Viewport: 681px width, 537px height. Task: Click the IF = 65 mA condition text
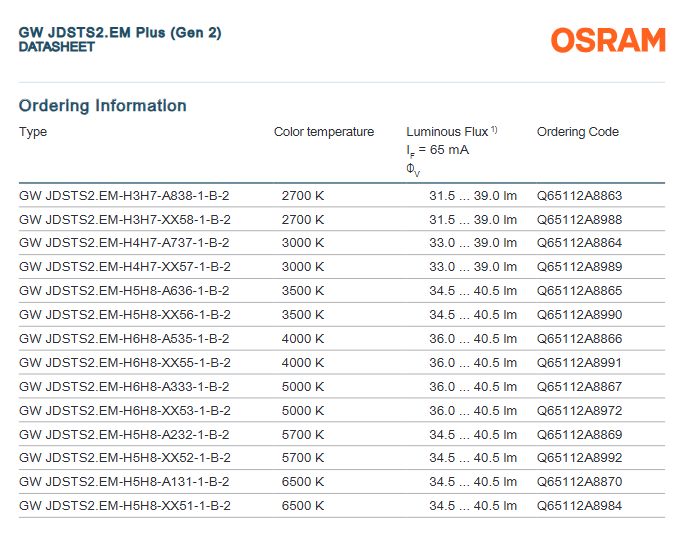[x=437, y=150]
